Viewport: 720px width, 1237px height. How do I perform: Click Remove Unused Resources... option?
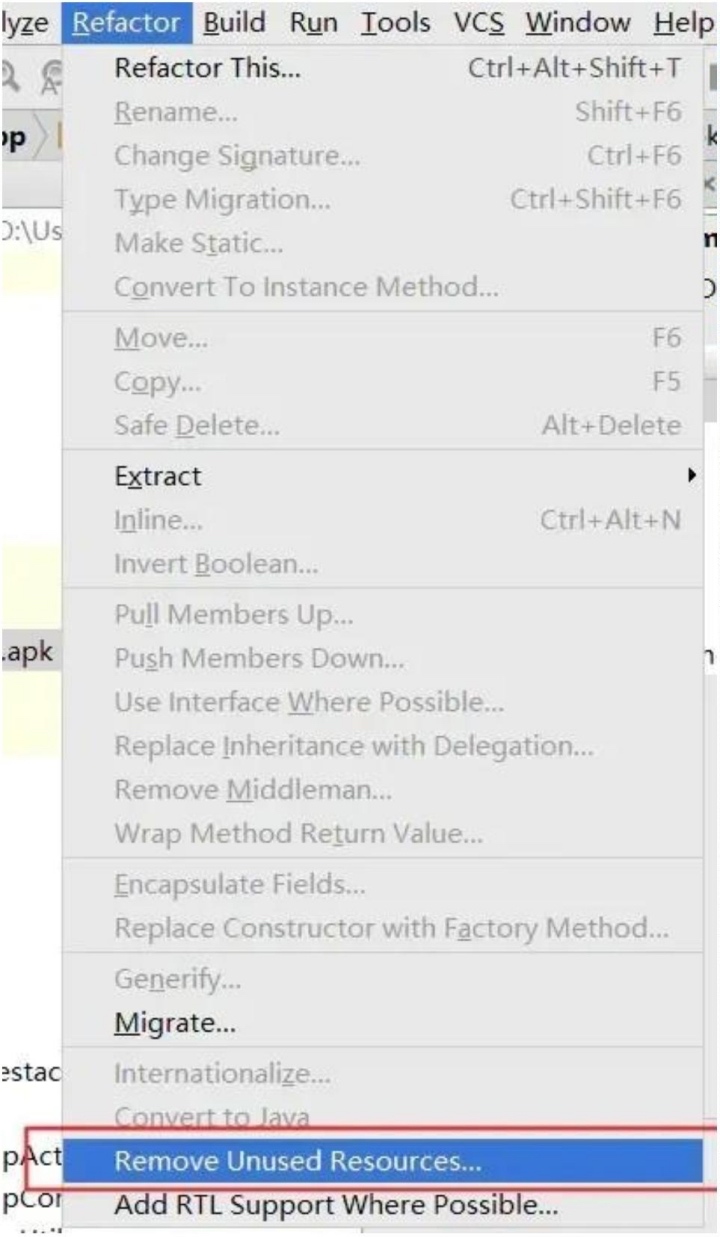[x=298, y=1162]
